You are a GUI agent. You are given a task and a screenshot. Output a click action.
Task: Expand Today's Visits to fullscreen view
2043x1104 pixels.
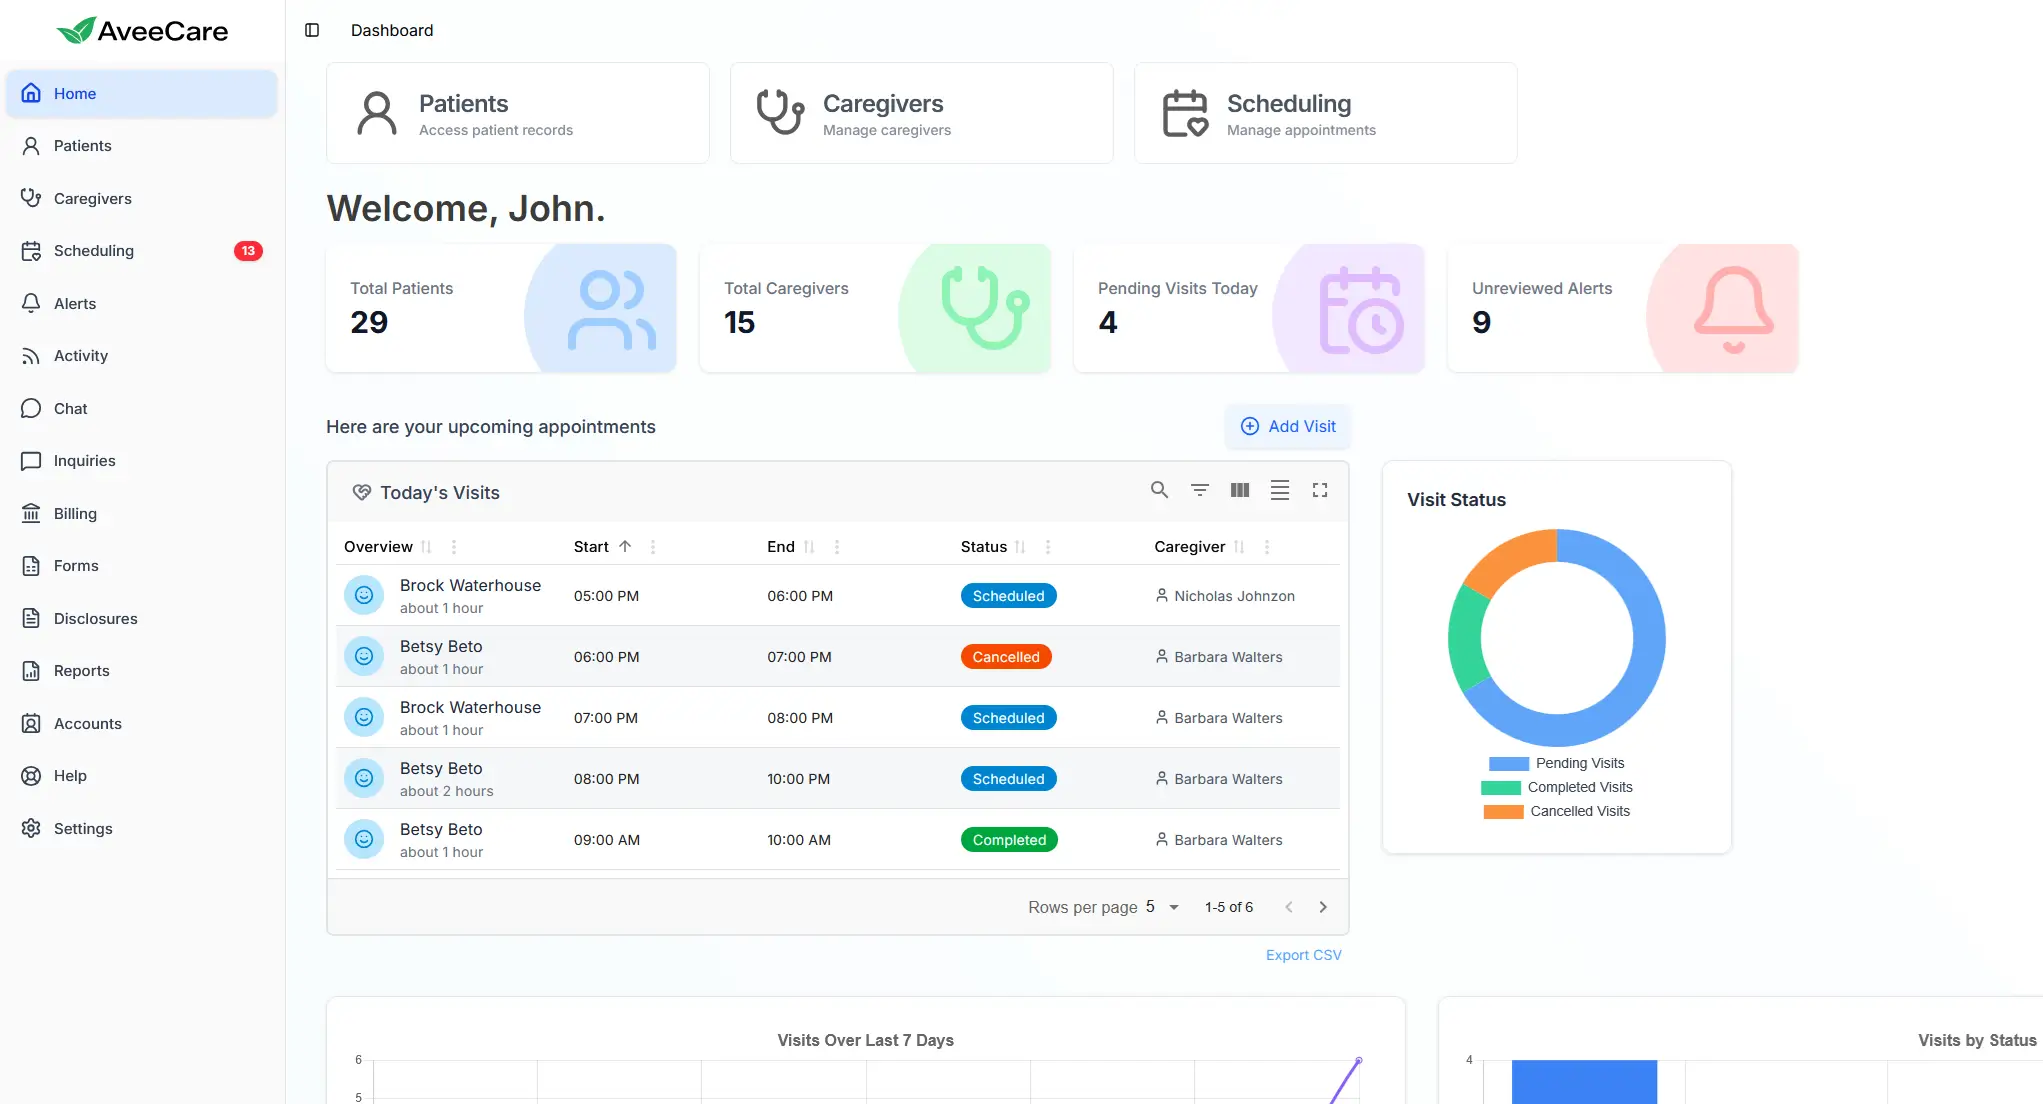pyautogui.click(x=1320, y=491)
